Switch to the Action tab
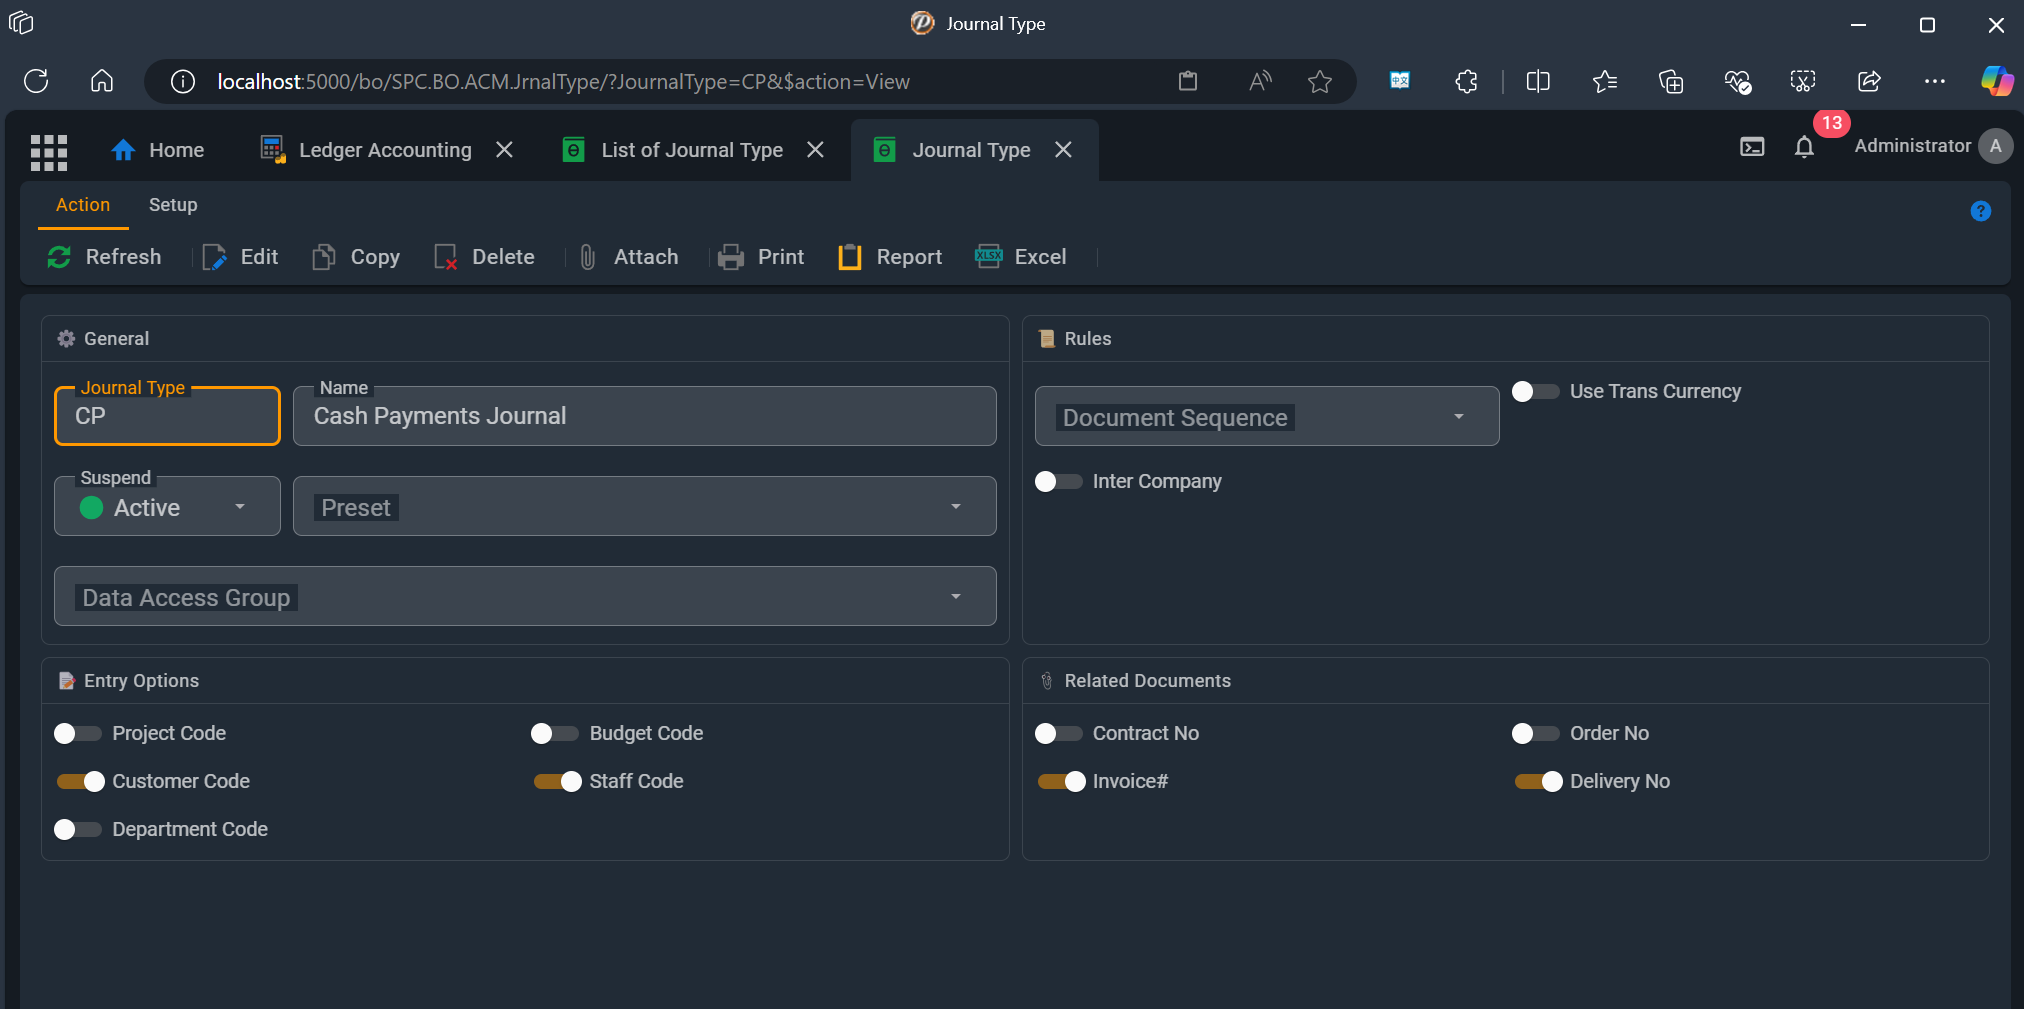This screenshot has width=2024, height=1009. tap(83, 205)
